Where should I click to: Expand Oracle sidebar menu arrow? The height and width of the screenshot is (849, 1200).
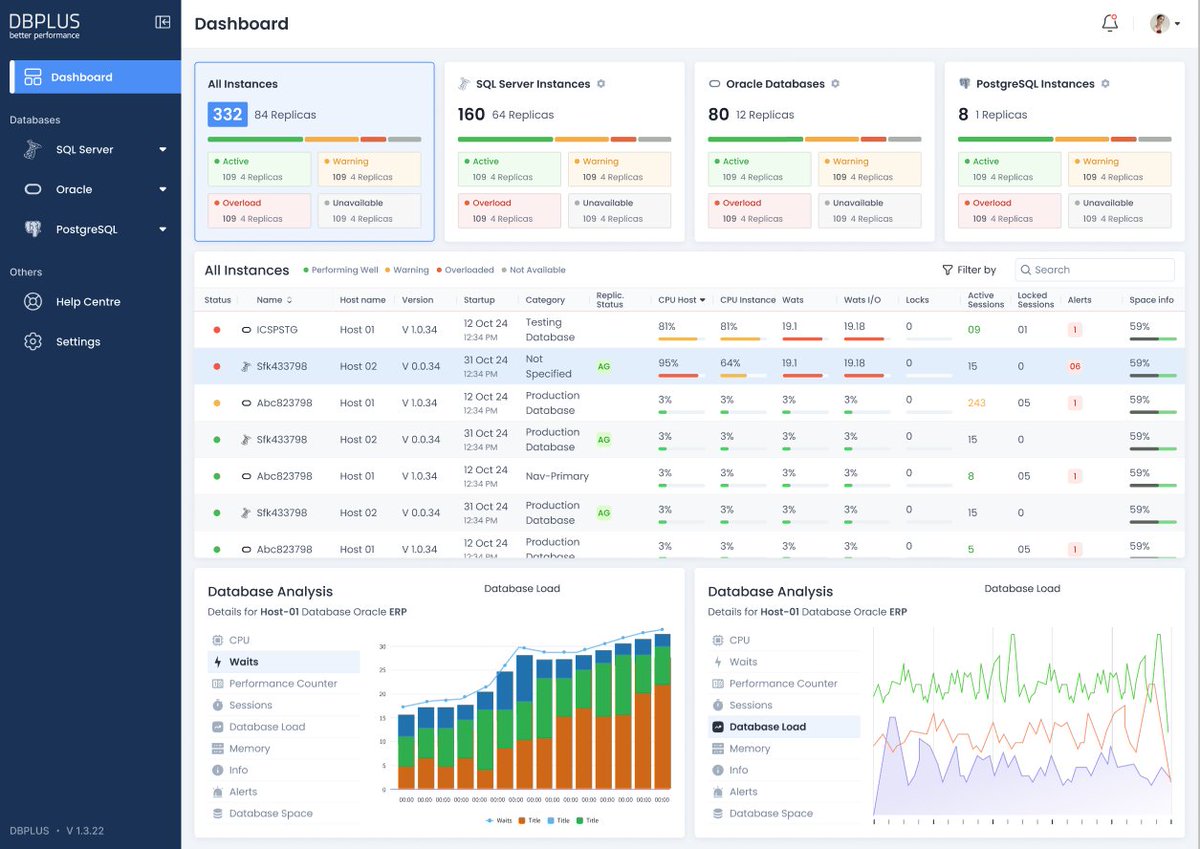tap(163, 190)
